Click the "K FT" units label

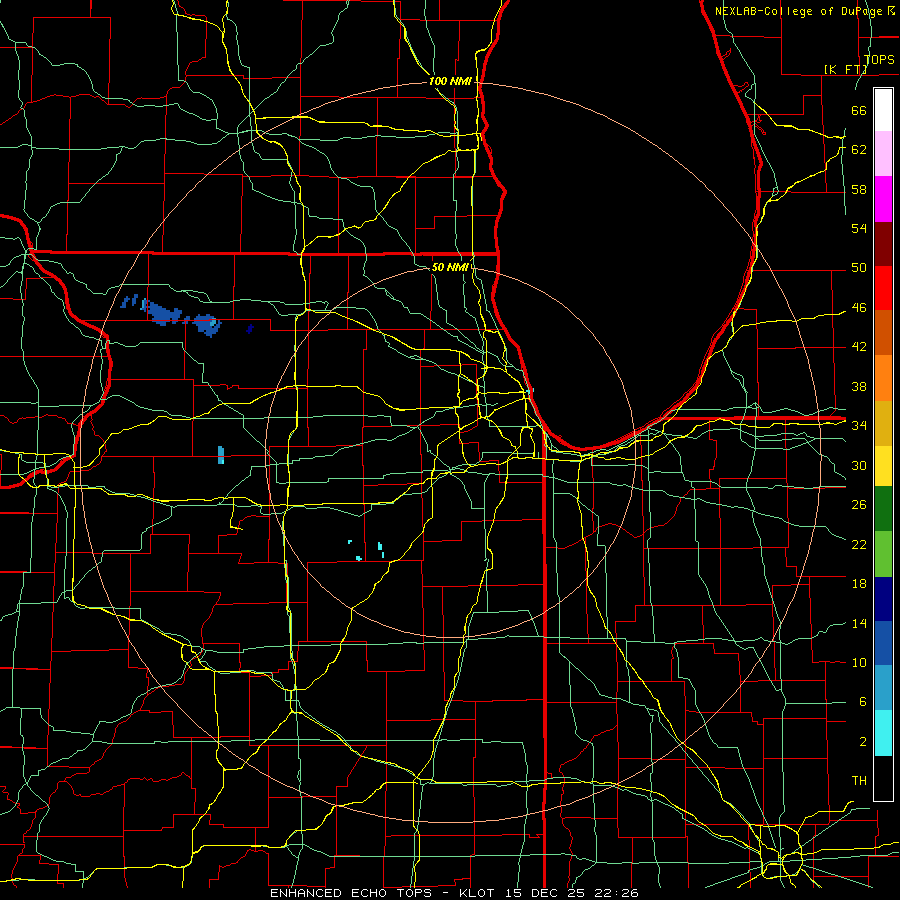coord(845,69)
